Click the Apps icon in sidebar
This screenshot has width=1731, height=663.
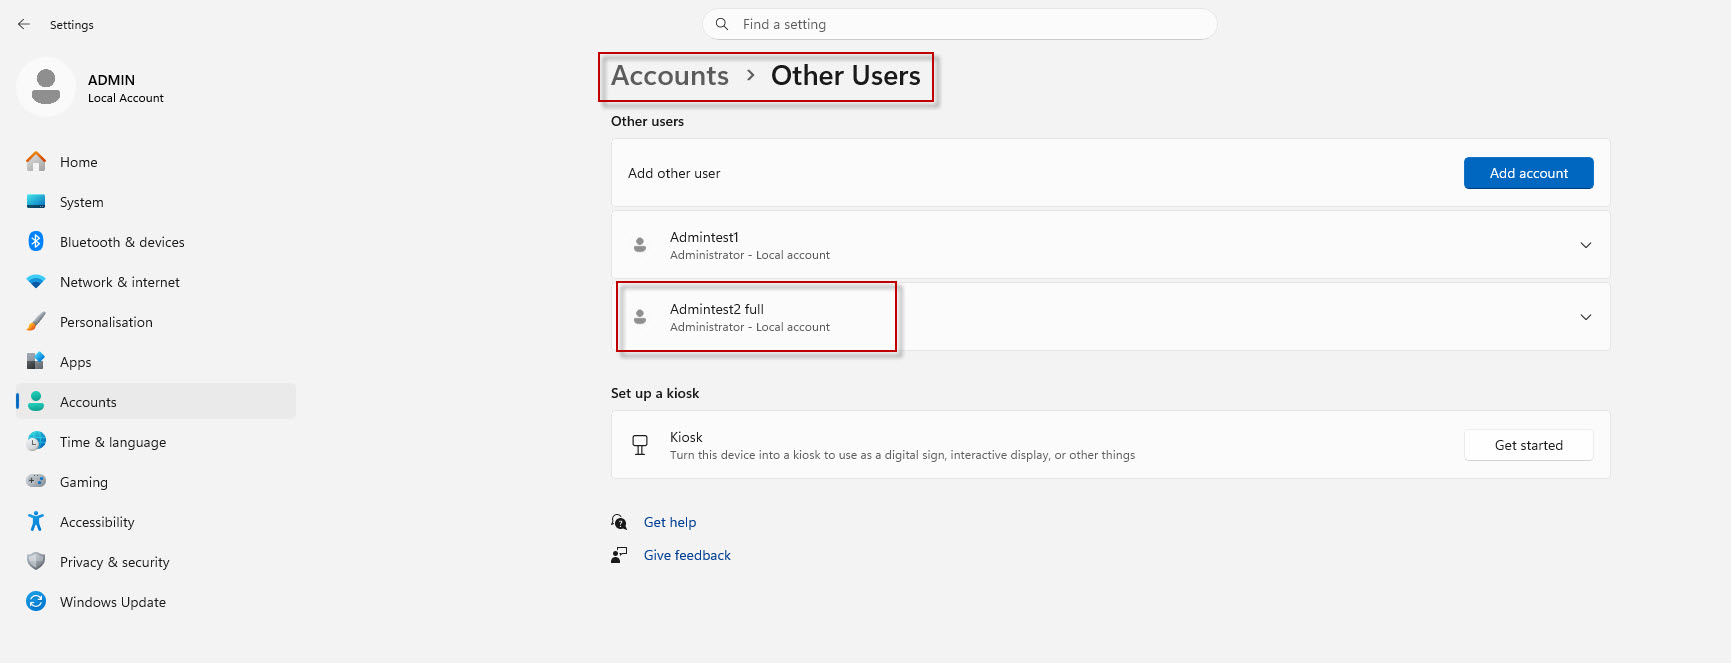coord(36,361)
